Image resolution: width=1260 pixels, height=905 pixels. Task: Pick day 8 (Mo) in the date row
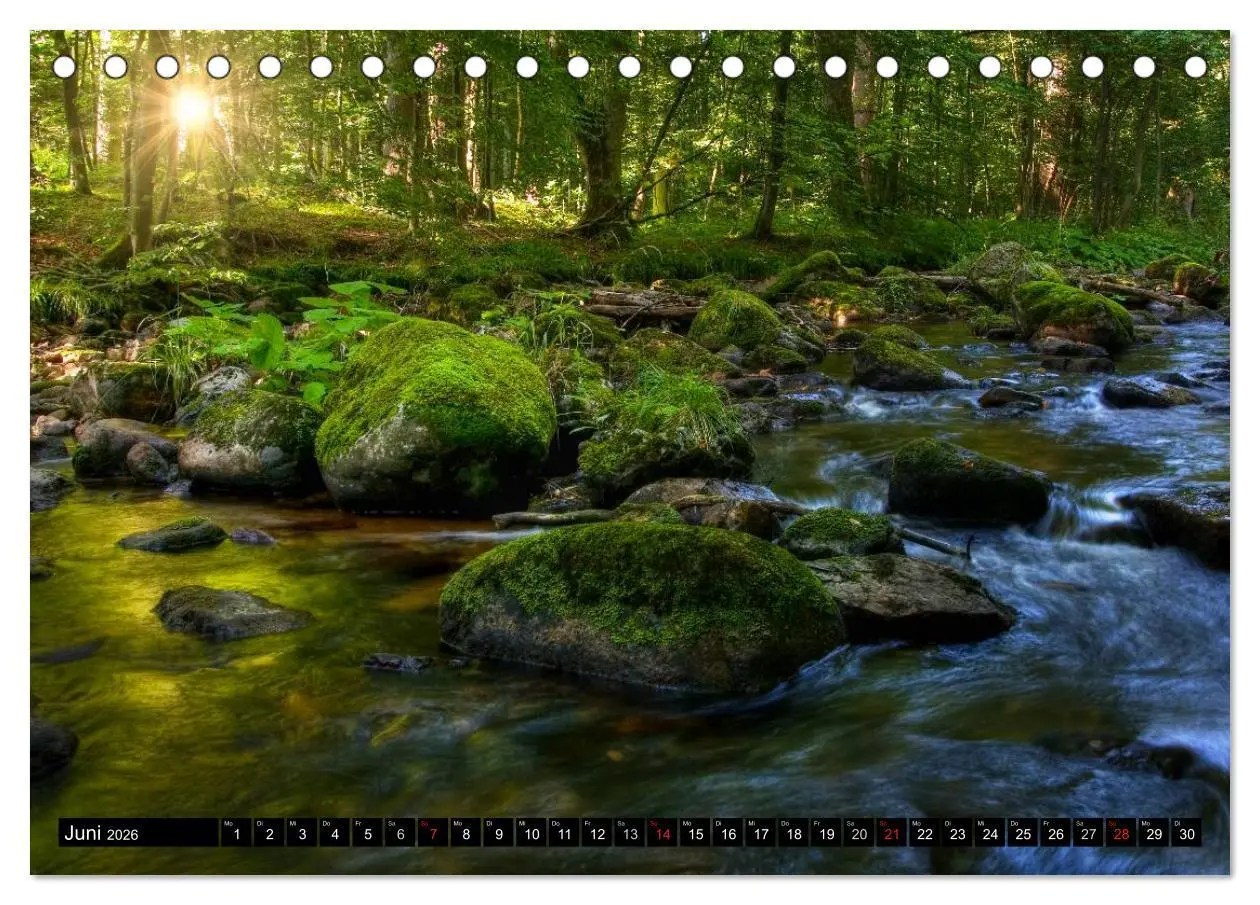466,832
